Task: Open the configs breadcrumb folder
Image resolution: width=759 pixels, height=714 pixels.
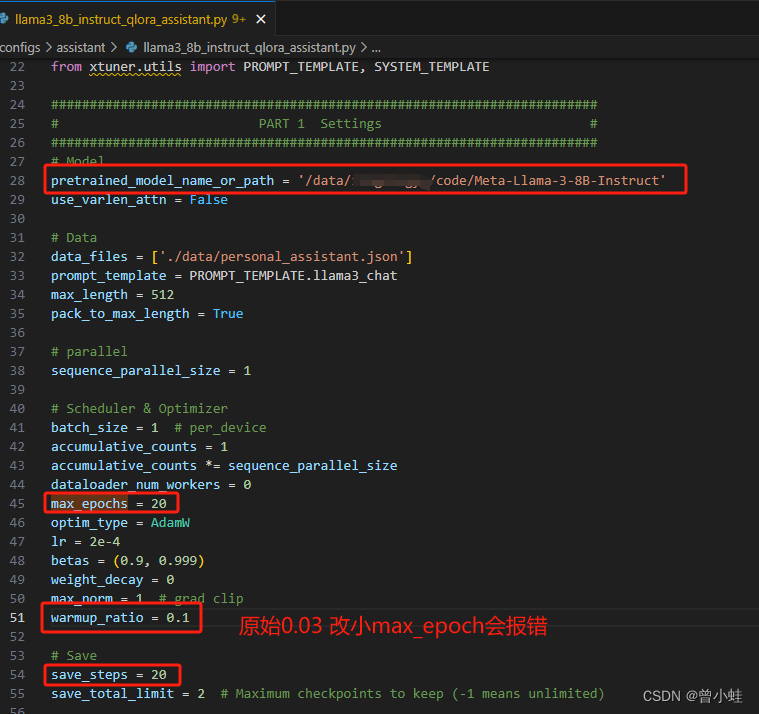Action: pos(20,47)
